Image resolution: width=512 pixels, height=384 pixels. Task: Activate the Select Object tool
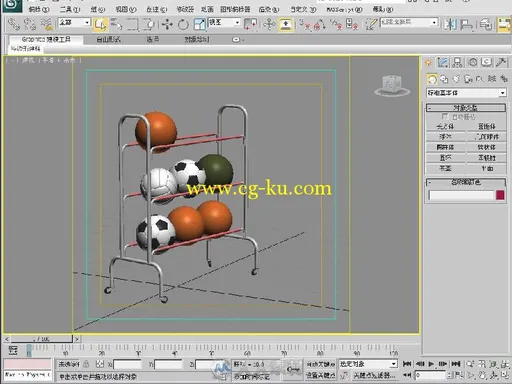coord(100,25)
